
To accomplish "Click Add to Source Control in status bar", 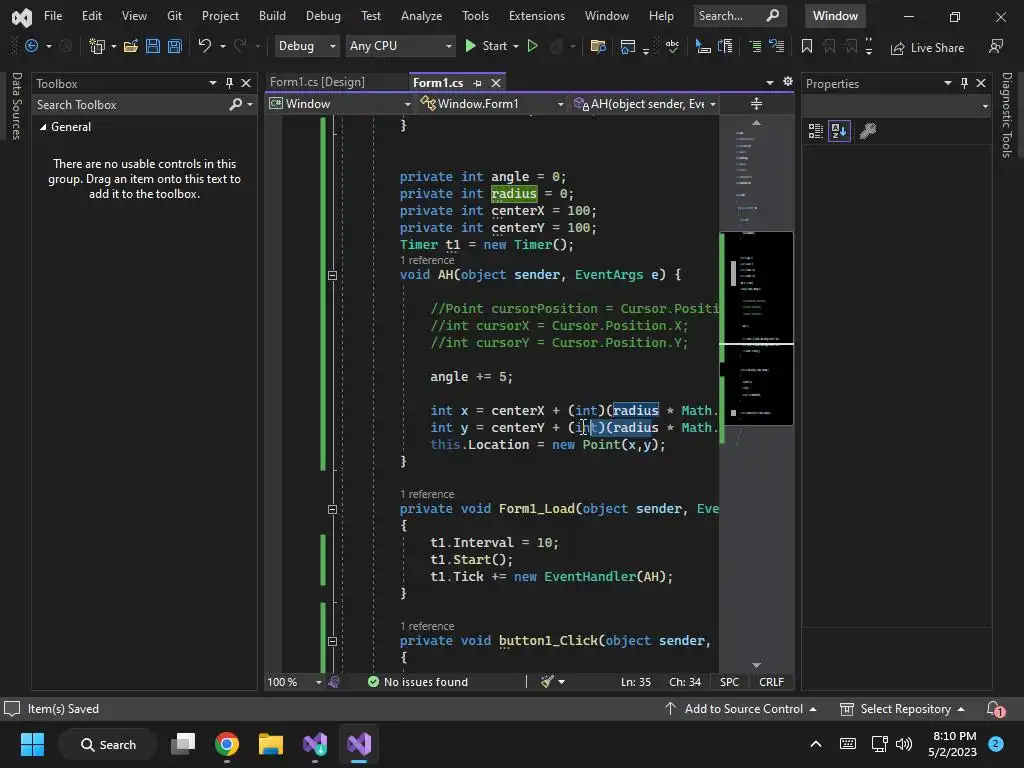I will point(741,709).
